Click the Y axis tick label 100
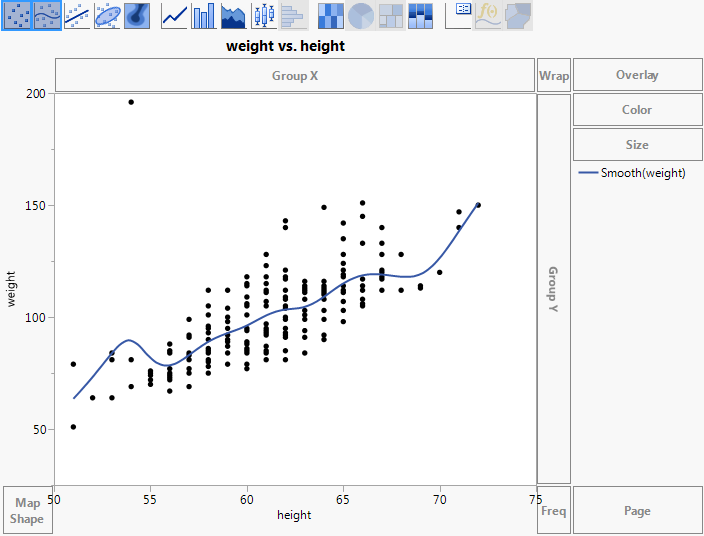This screenshot has width=704, height=536. click(x=35, y=317)
